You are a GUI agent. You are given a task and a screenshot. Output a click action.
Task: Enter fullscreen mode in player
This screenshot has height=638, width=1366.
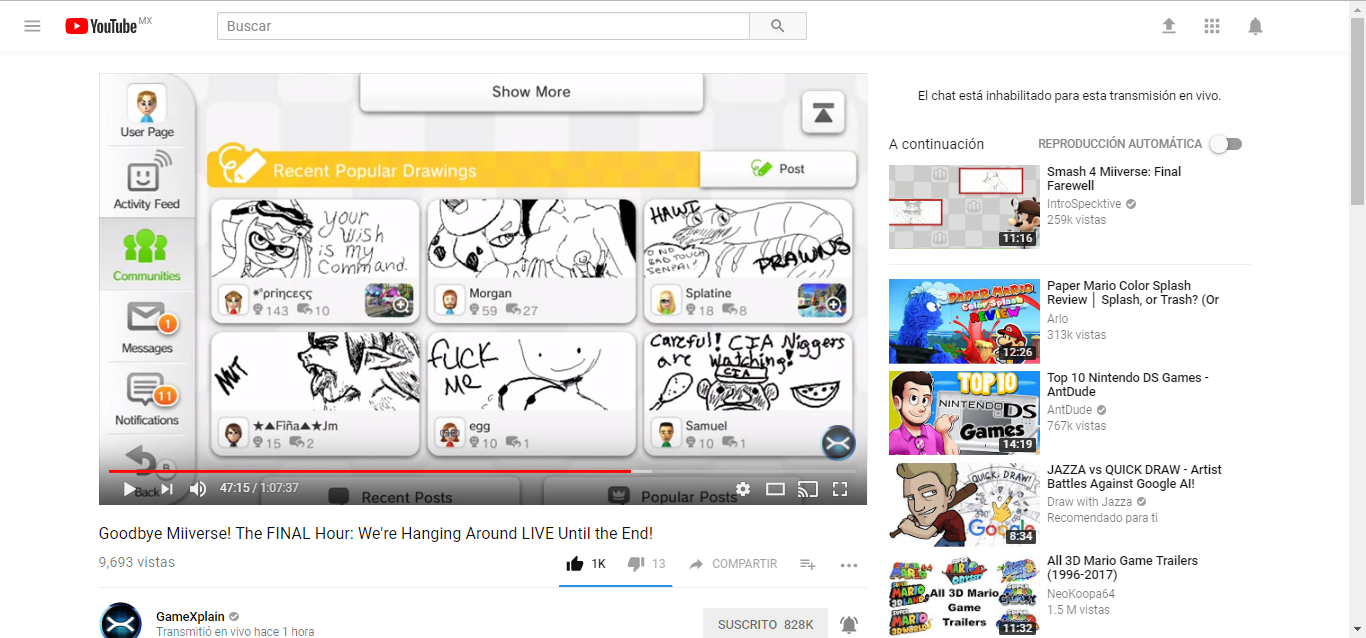(x=840, y=489)
